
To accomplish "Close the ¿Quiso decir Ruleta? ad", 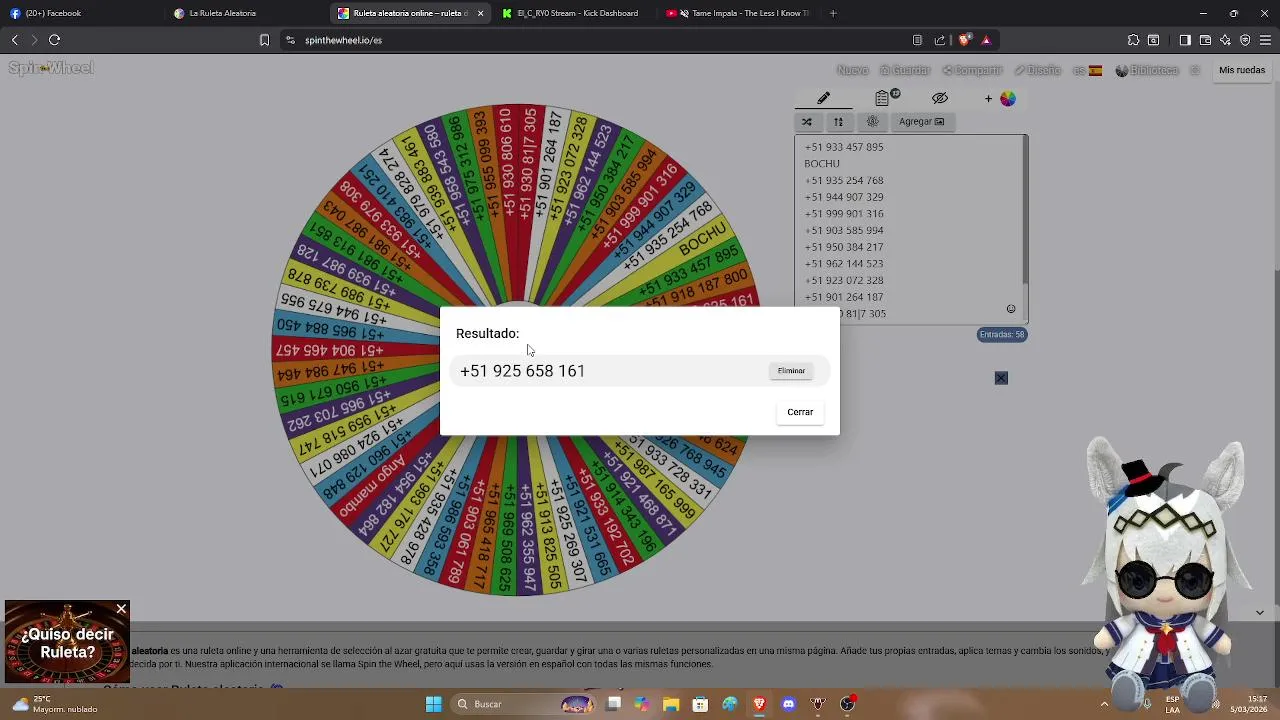I will pos(121,609).
